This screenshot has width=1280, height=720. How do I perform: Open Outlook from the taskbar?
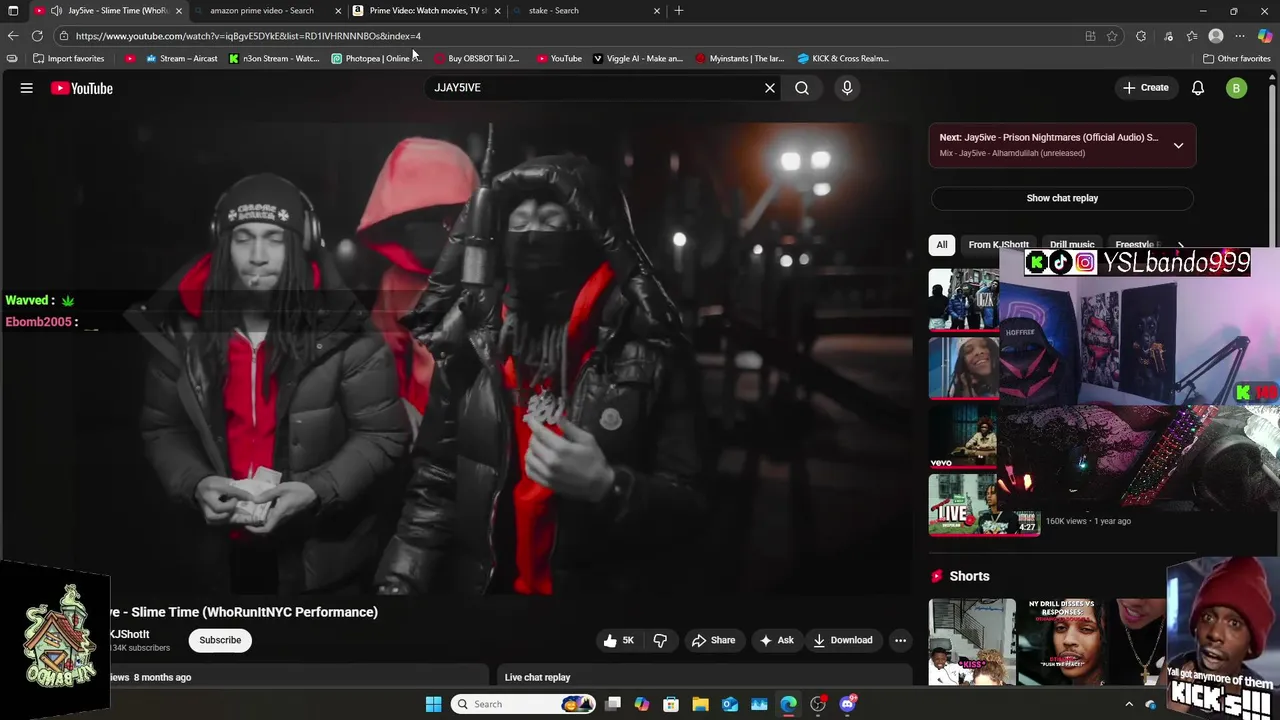coord(730,704)
